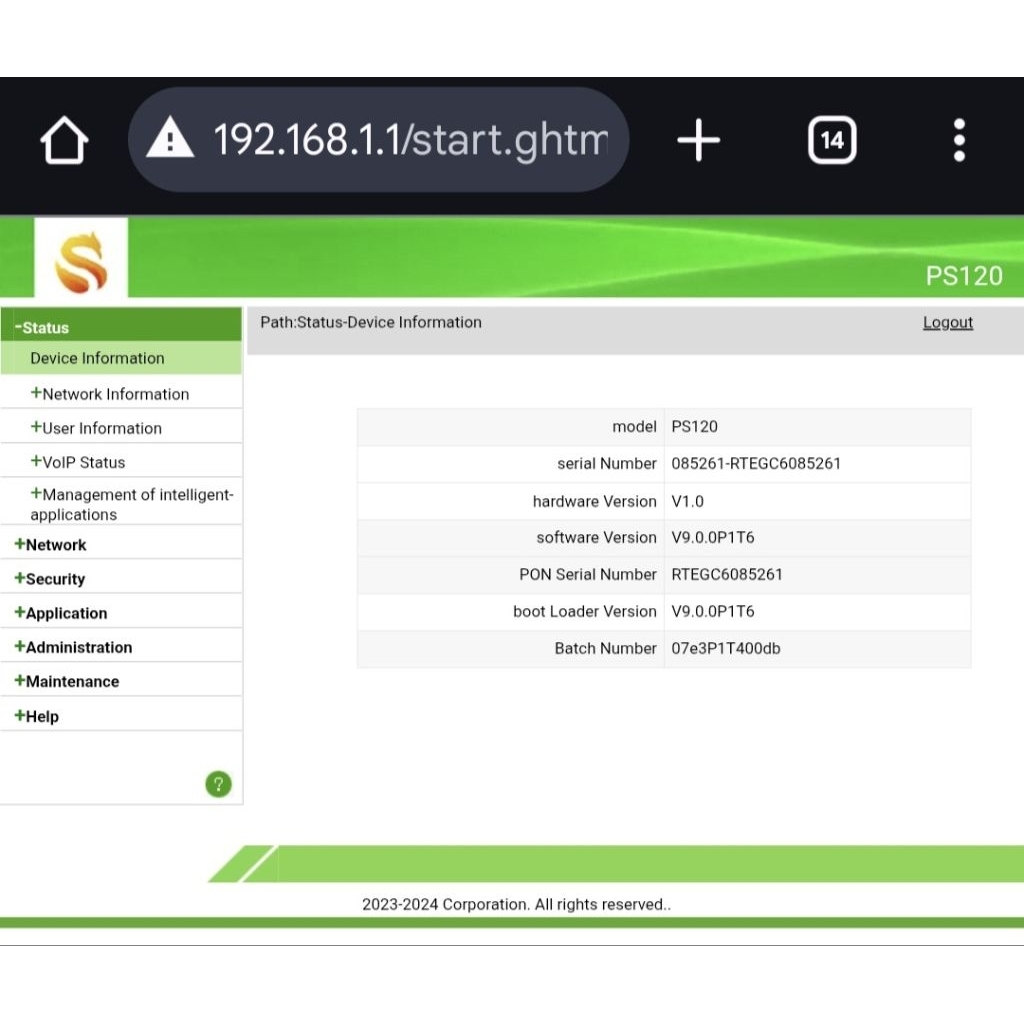Click the router brand S logo
The width and height of the screenshot is (1024, 1024).
pos(81,259)
